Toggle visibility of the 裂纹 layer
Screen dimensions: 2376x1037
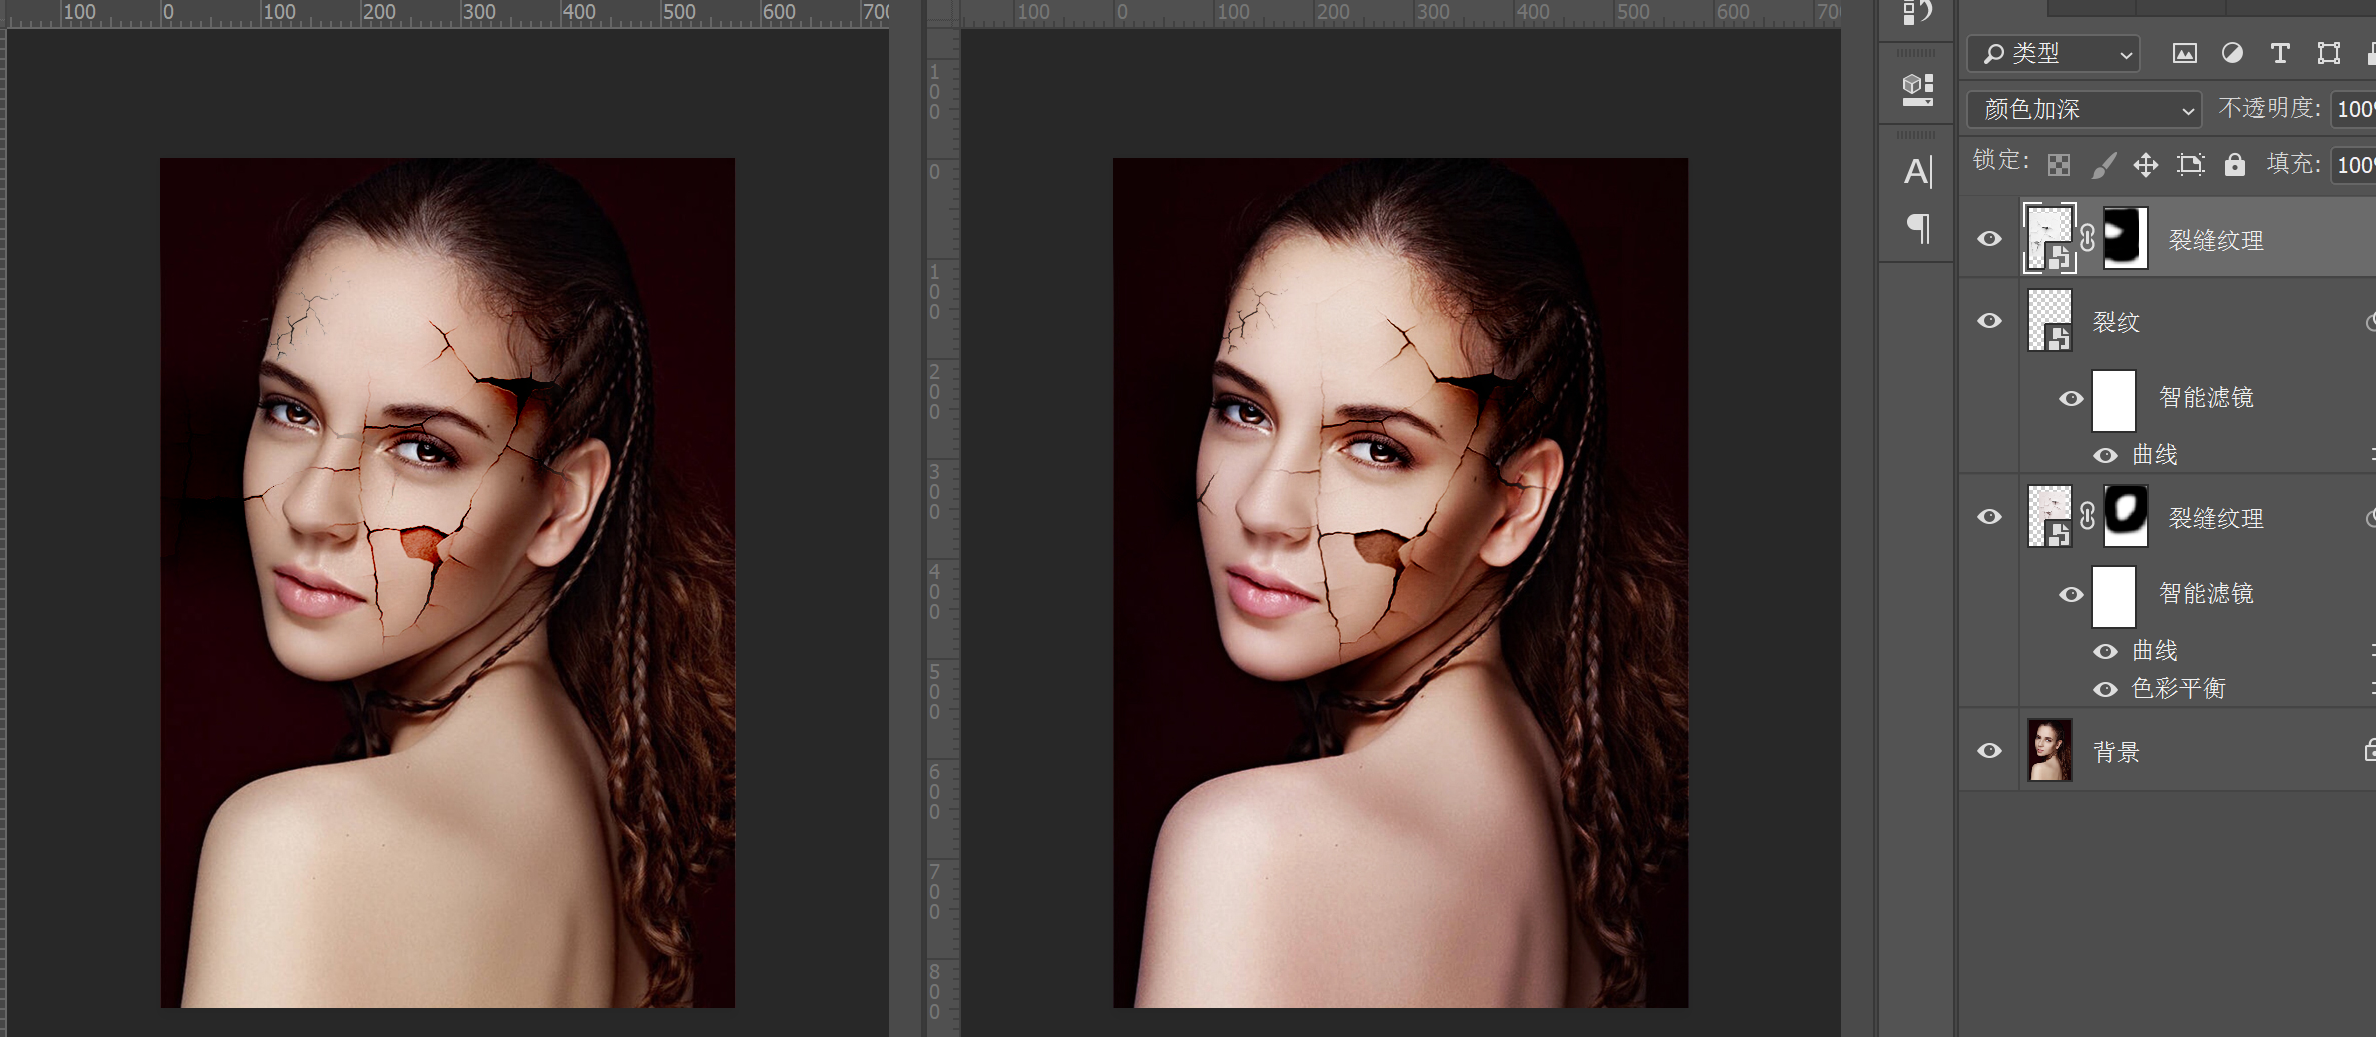click(1990, 321)
